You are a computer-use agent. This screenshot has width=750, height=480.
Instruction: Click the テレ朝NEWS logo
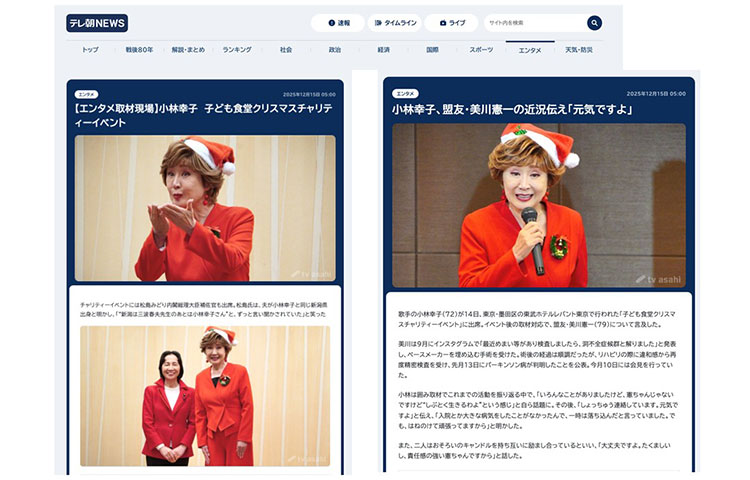coord(97,23)
